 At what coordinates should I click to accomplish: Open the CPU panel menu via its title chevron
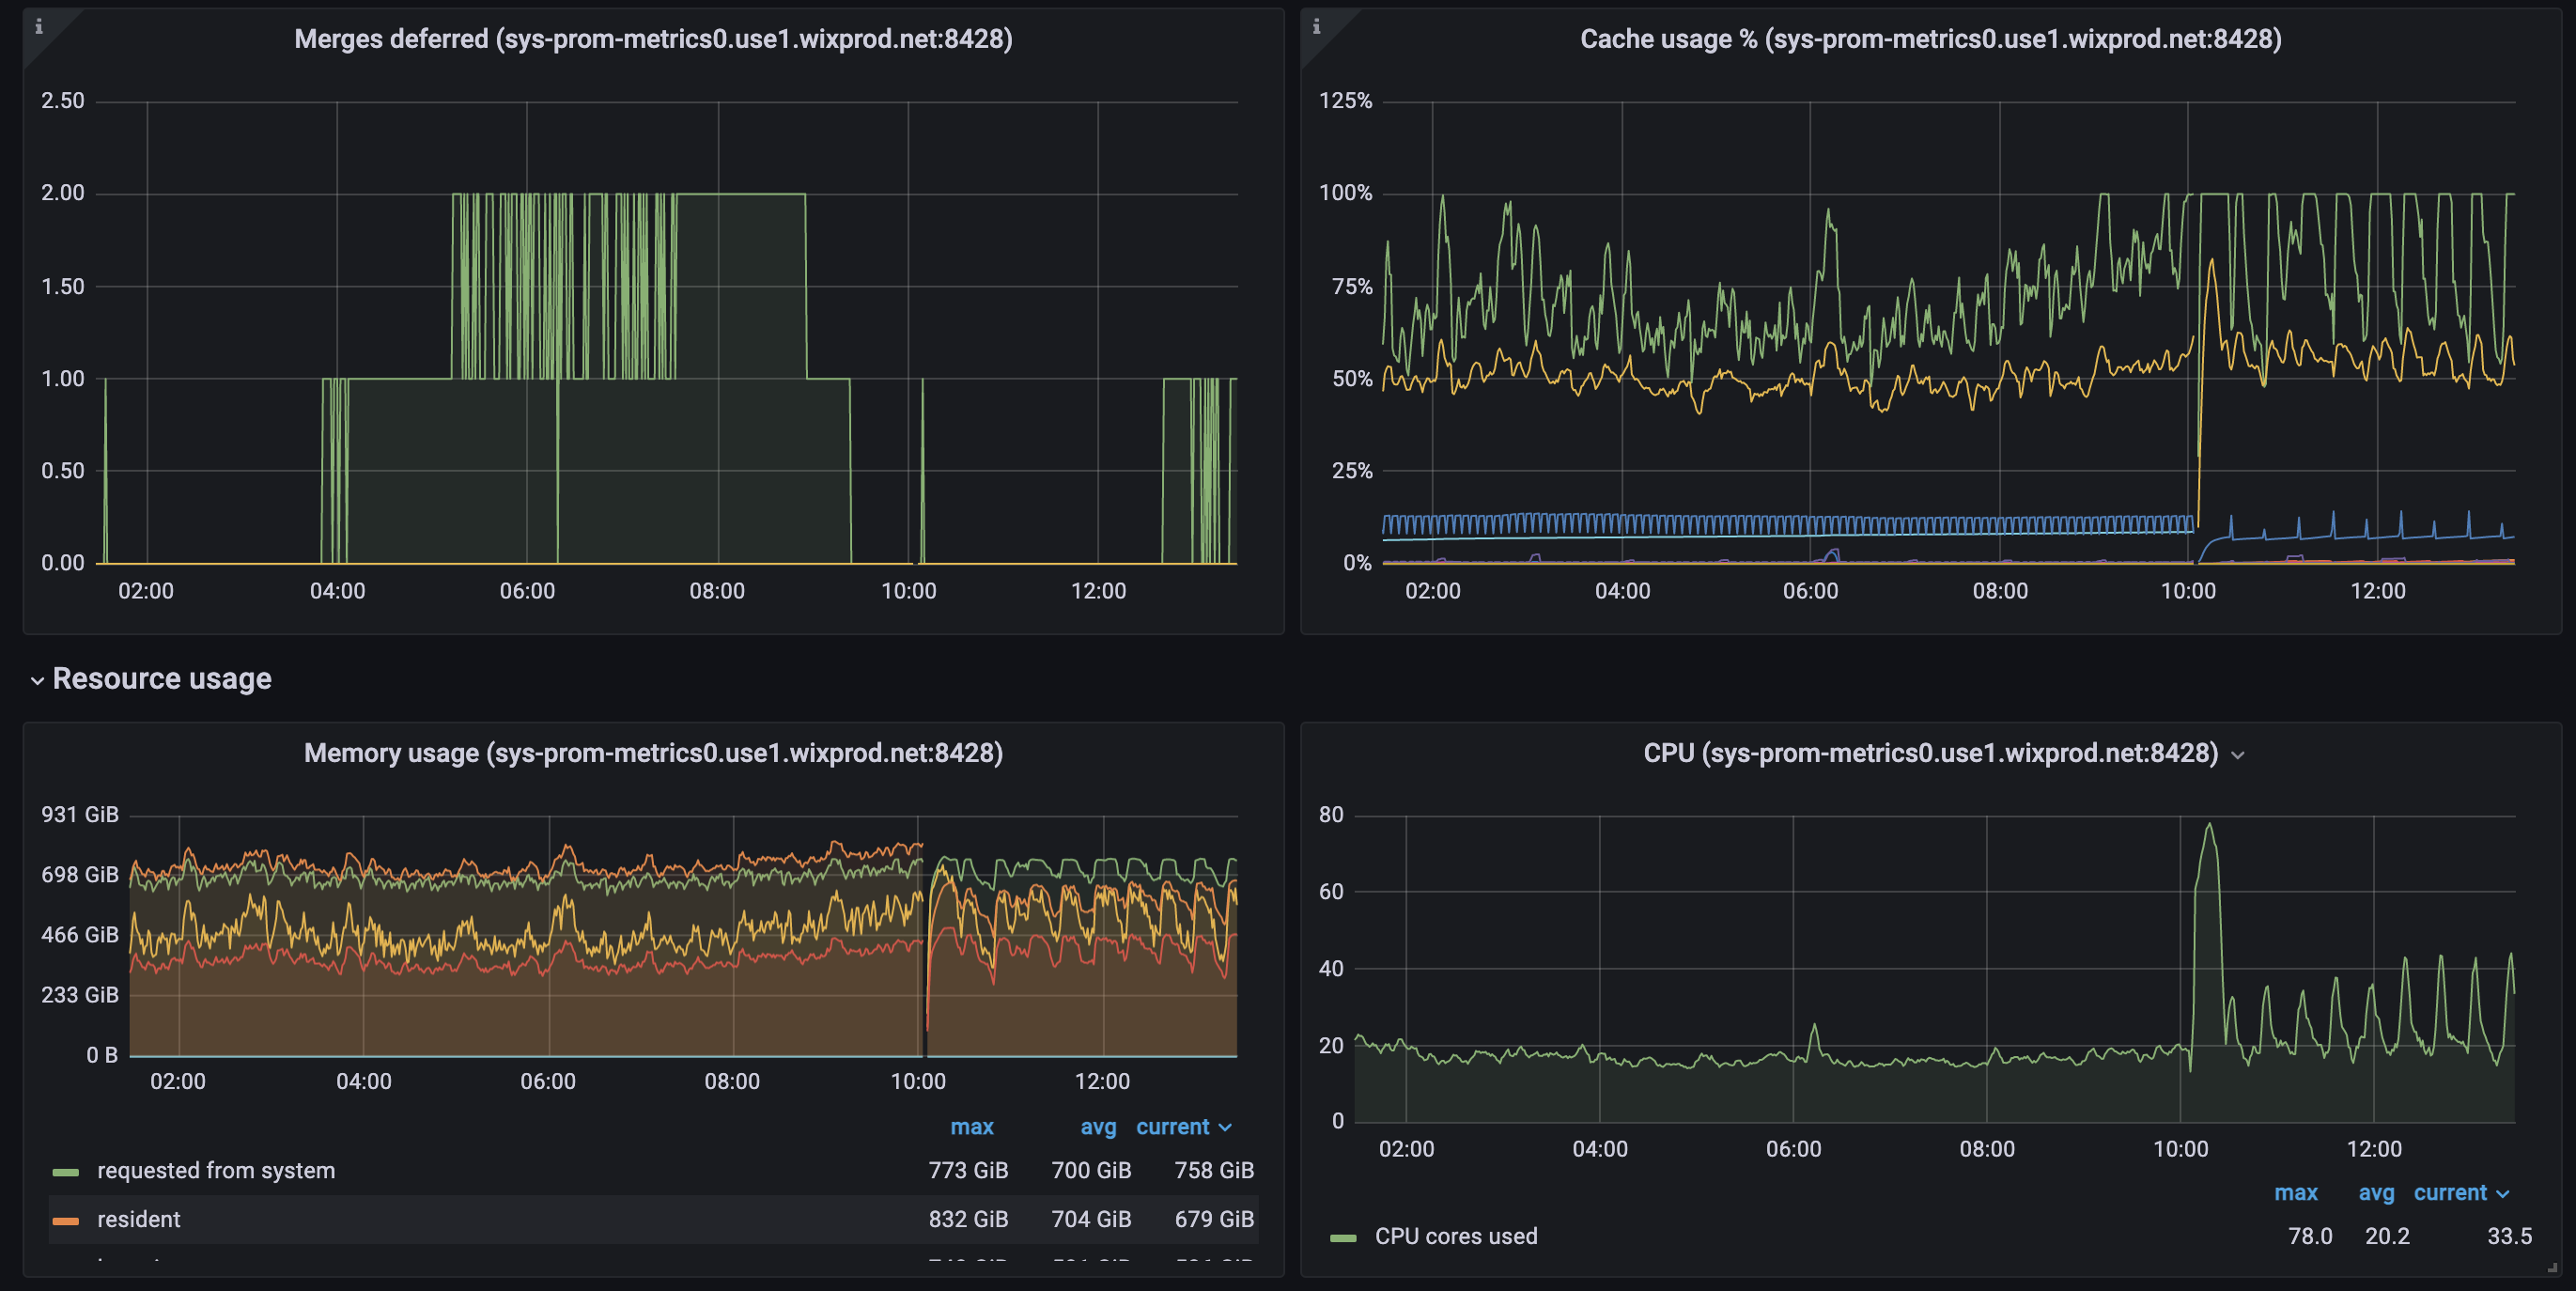tap(2239, 755)
